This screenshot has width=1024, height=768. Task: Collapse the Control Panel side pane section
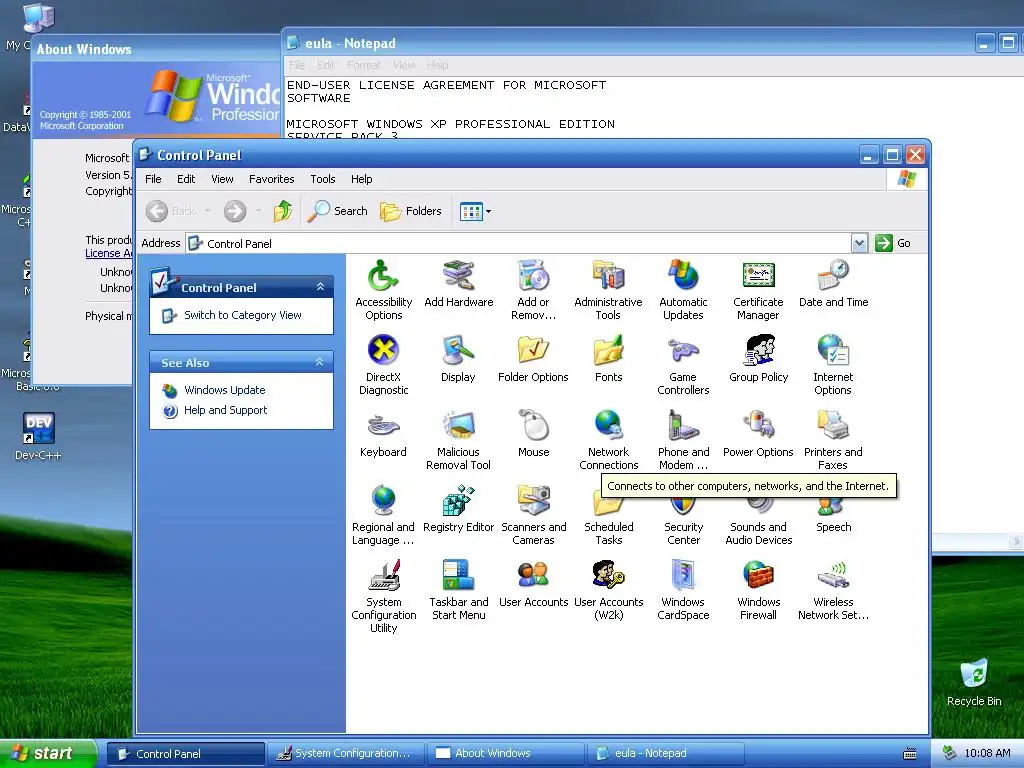point(320,287)
